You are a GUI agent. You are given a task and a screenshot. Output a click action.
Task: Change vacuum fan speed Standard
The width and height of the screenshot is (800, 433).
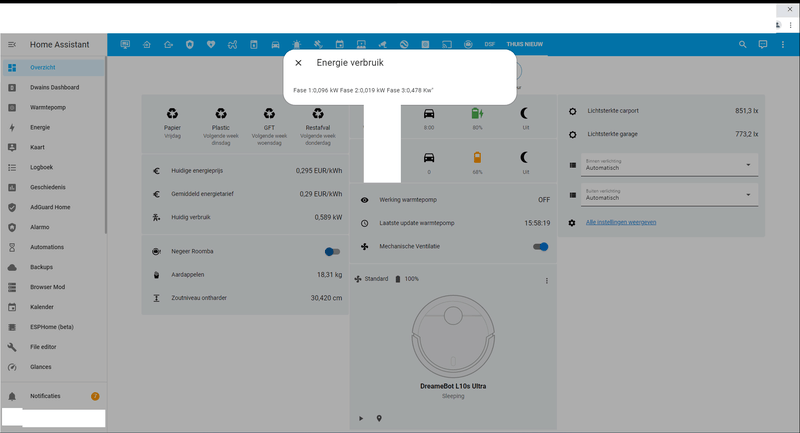tap(371, 279)
